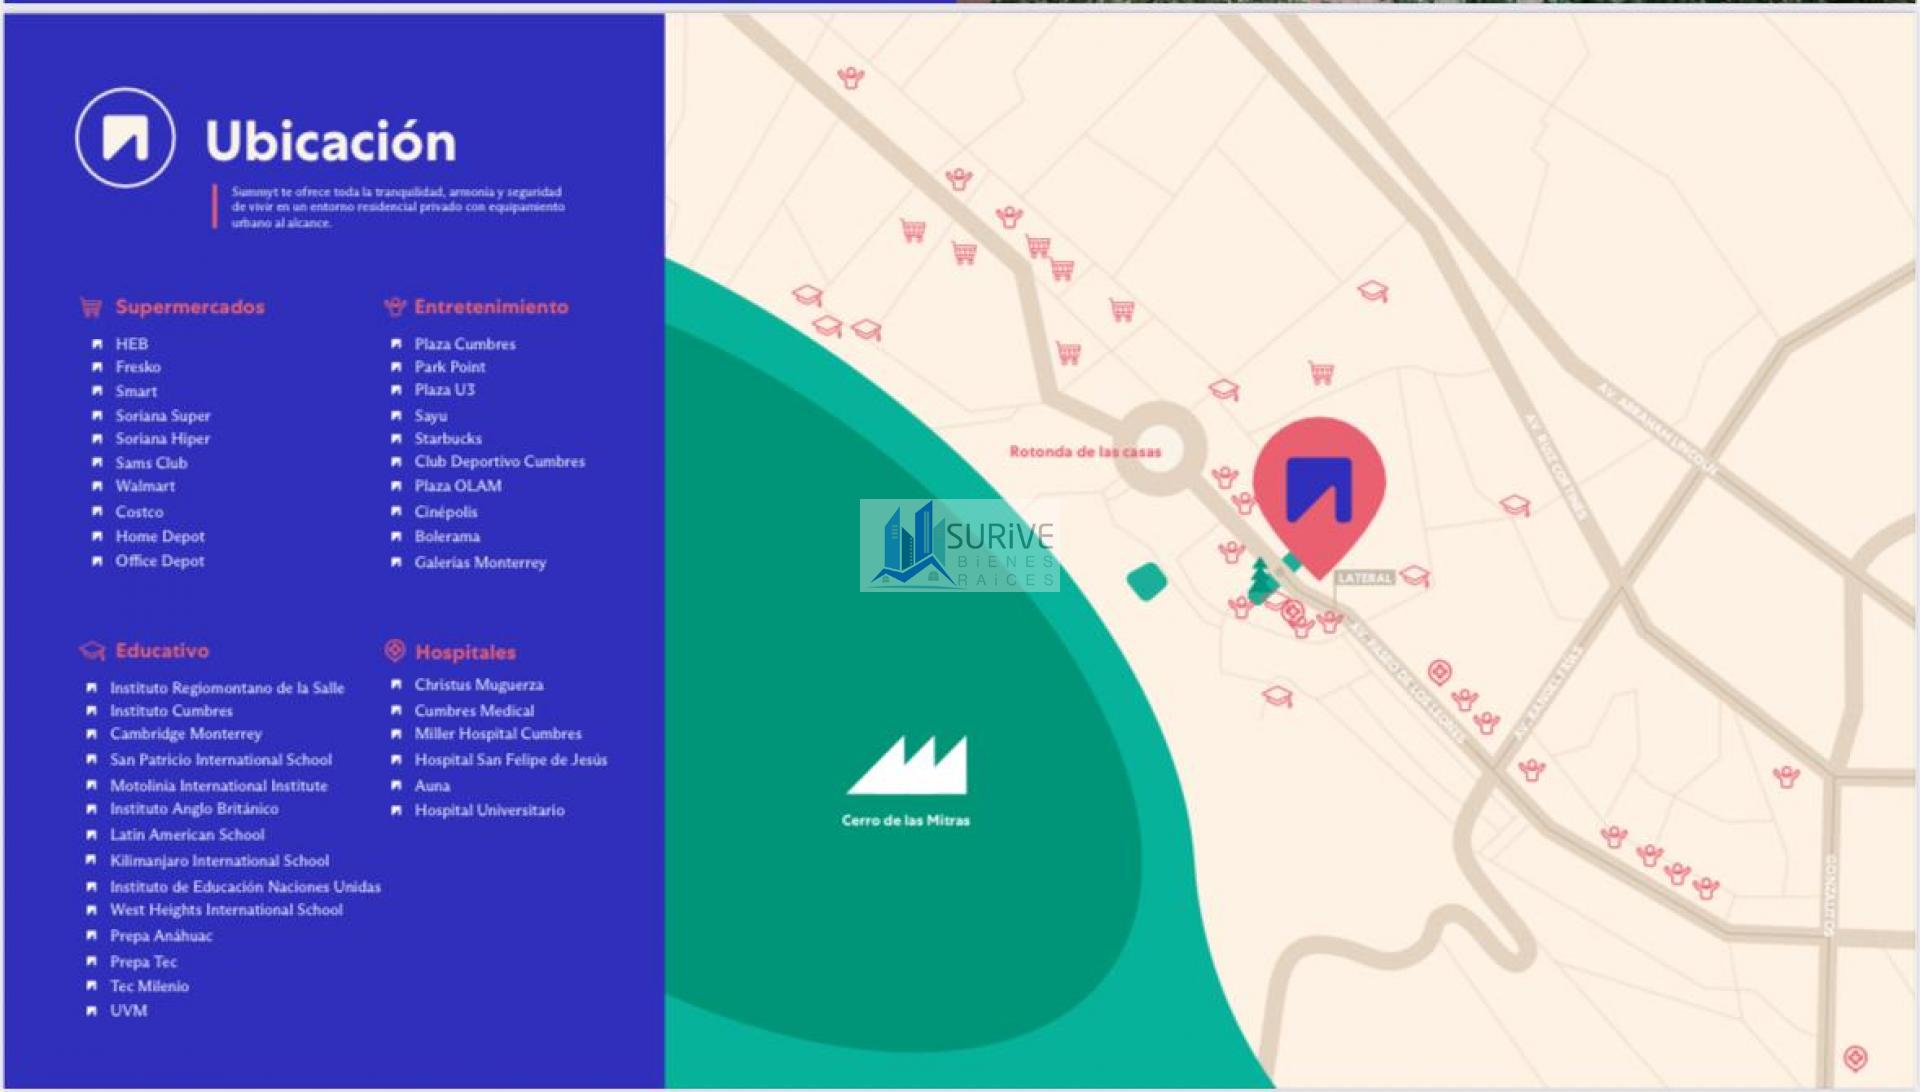Open the Entretenimiento section heading

click(x=491, y=307)
